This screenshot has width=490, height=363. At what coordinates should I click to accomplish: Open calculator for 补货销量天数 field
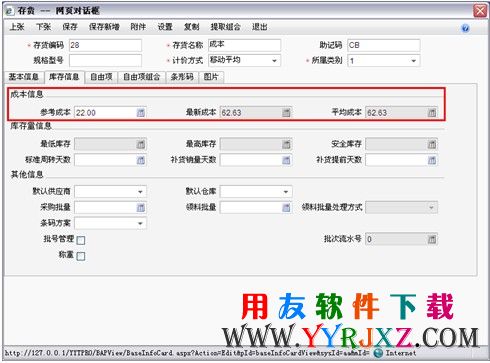[x=286, y=160]
